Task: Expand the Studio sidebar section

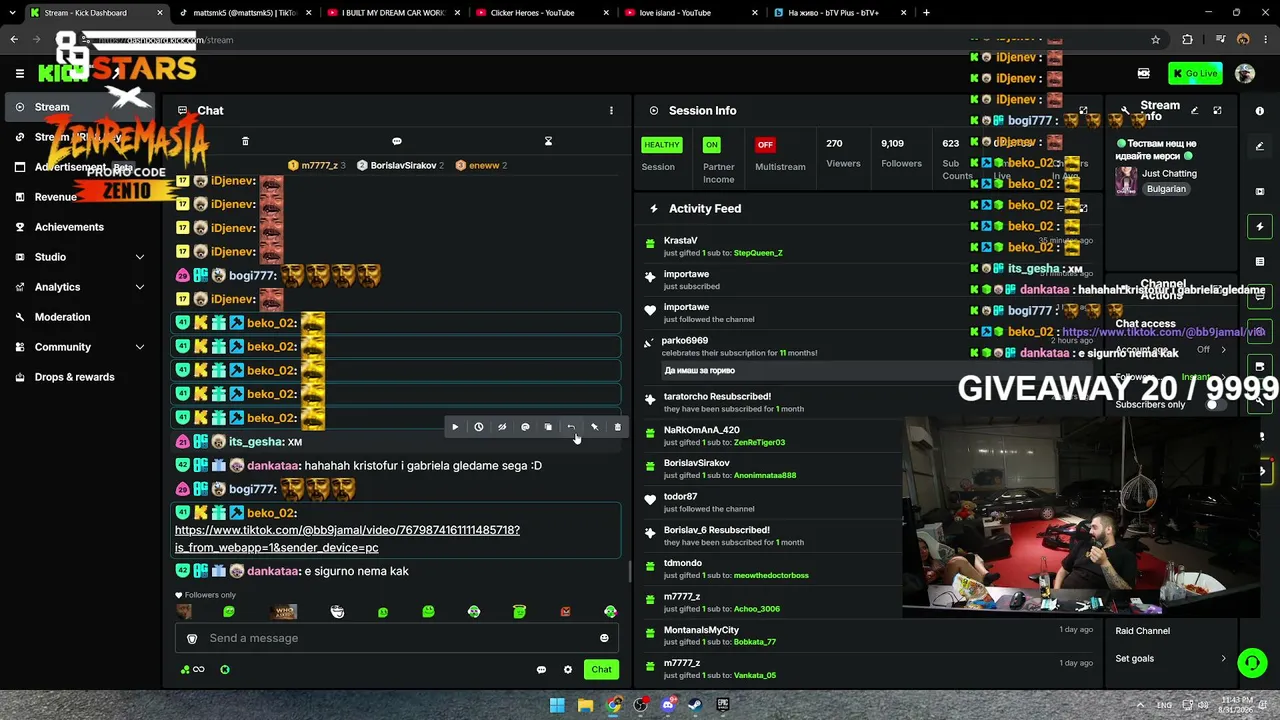Action: (140, 257)
